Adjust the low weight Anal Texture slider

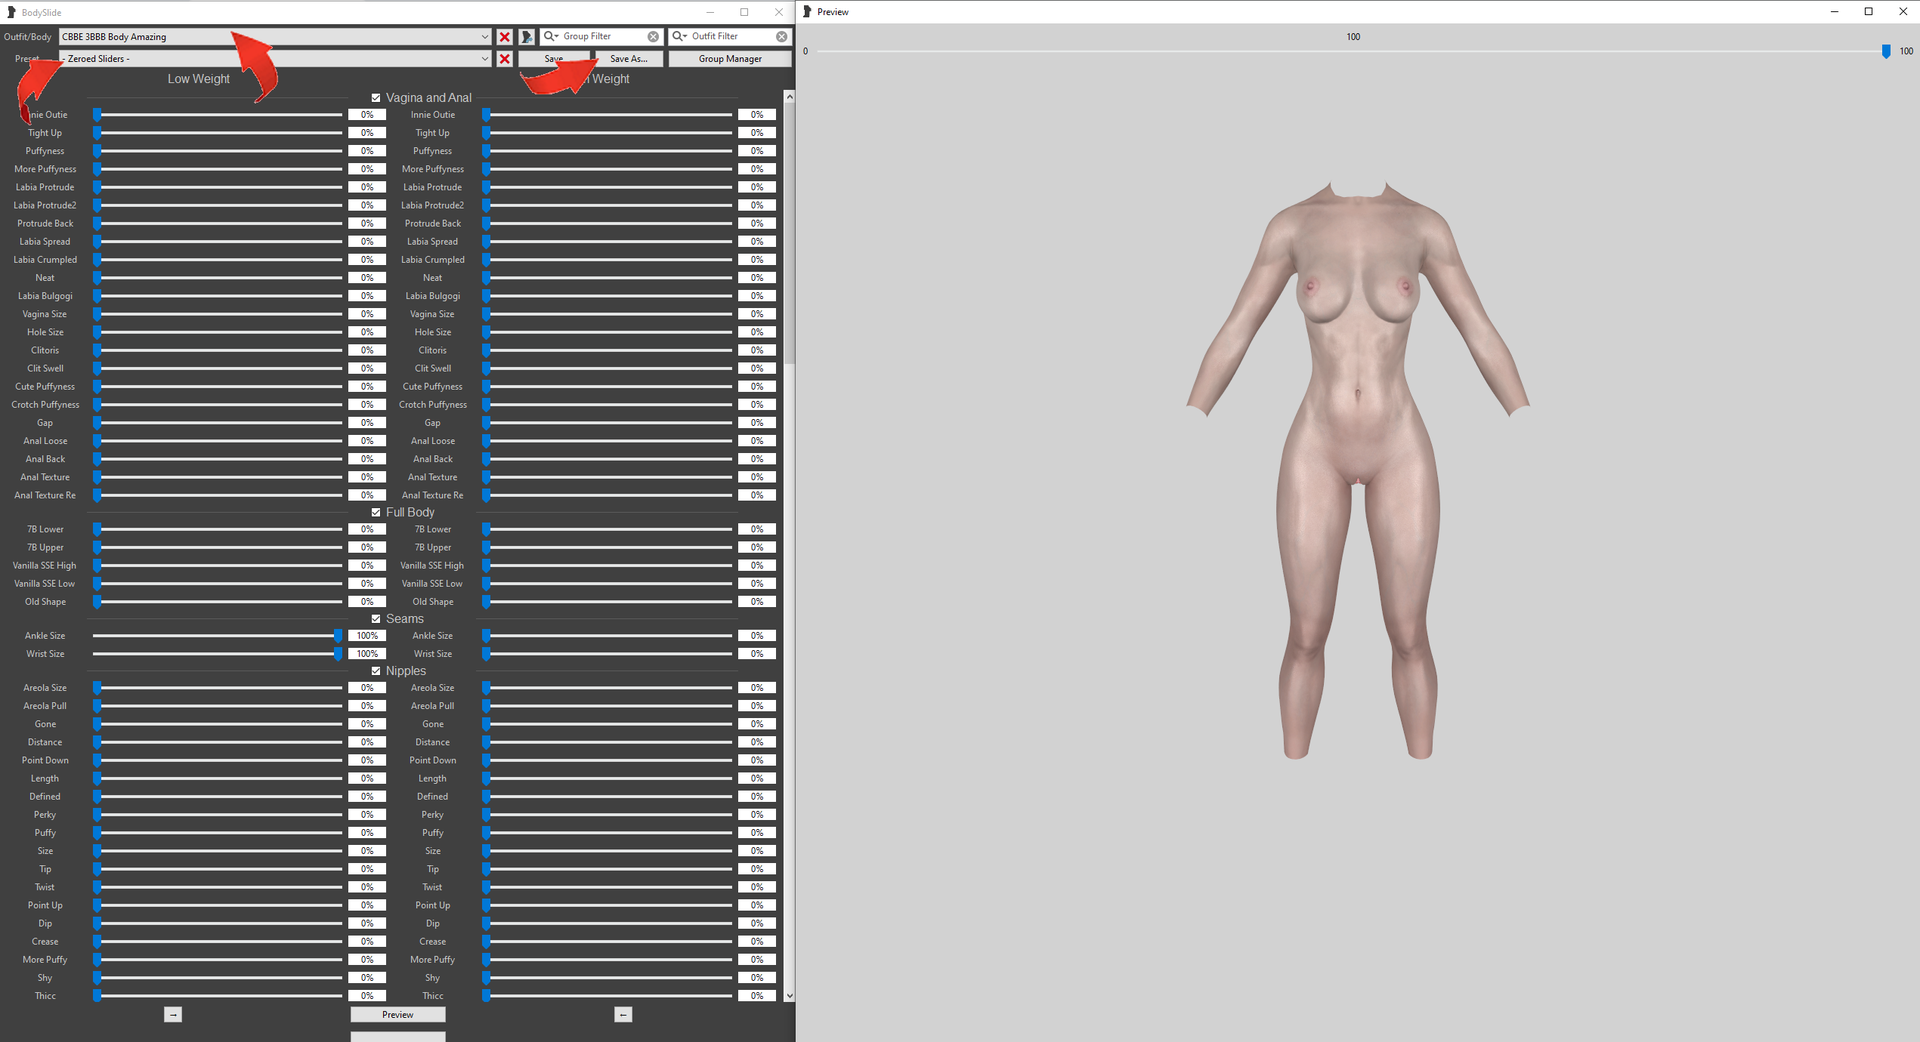218,478
